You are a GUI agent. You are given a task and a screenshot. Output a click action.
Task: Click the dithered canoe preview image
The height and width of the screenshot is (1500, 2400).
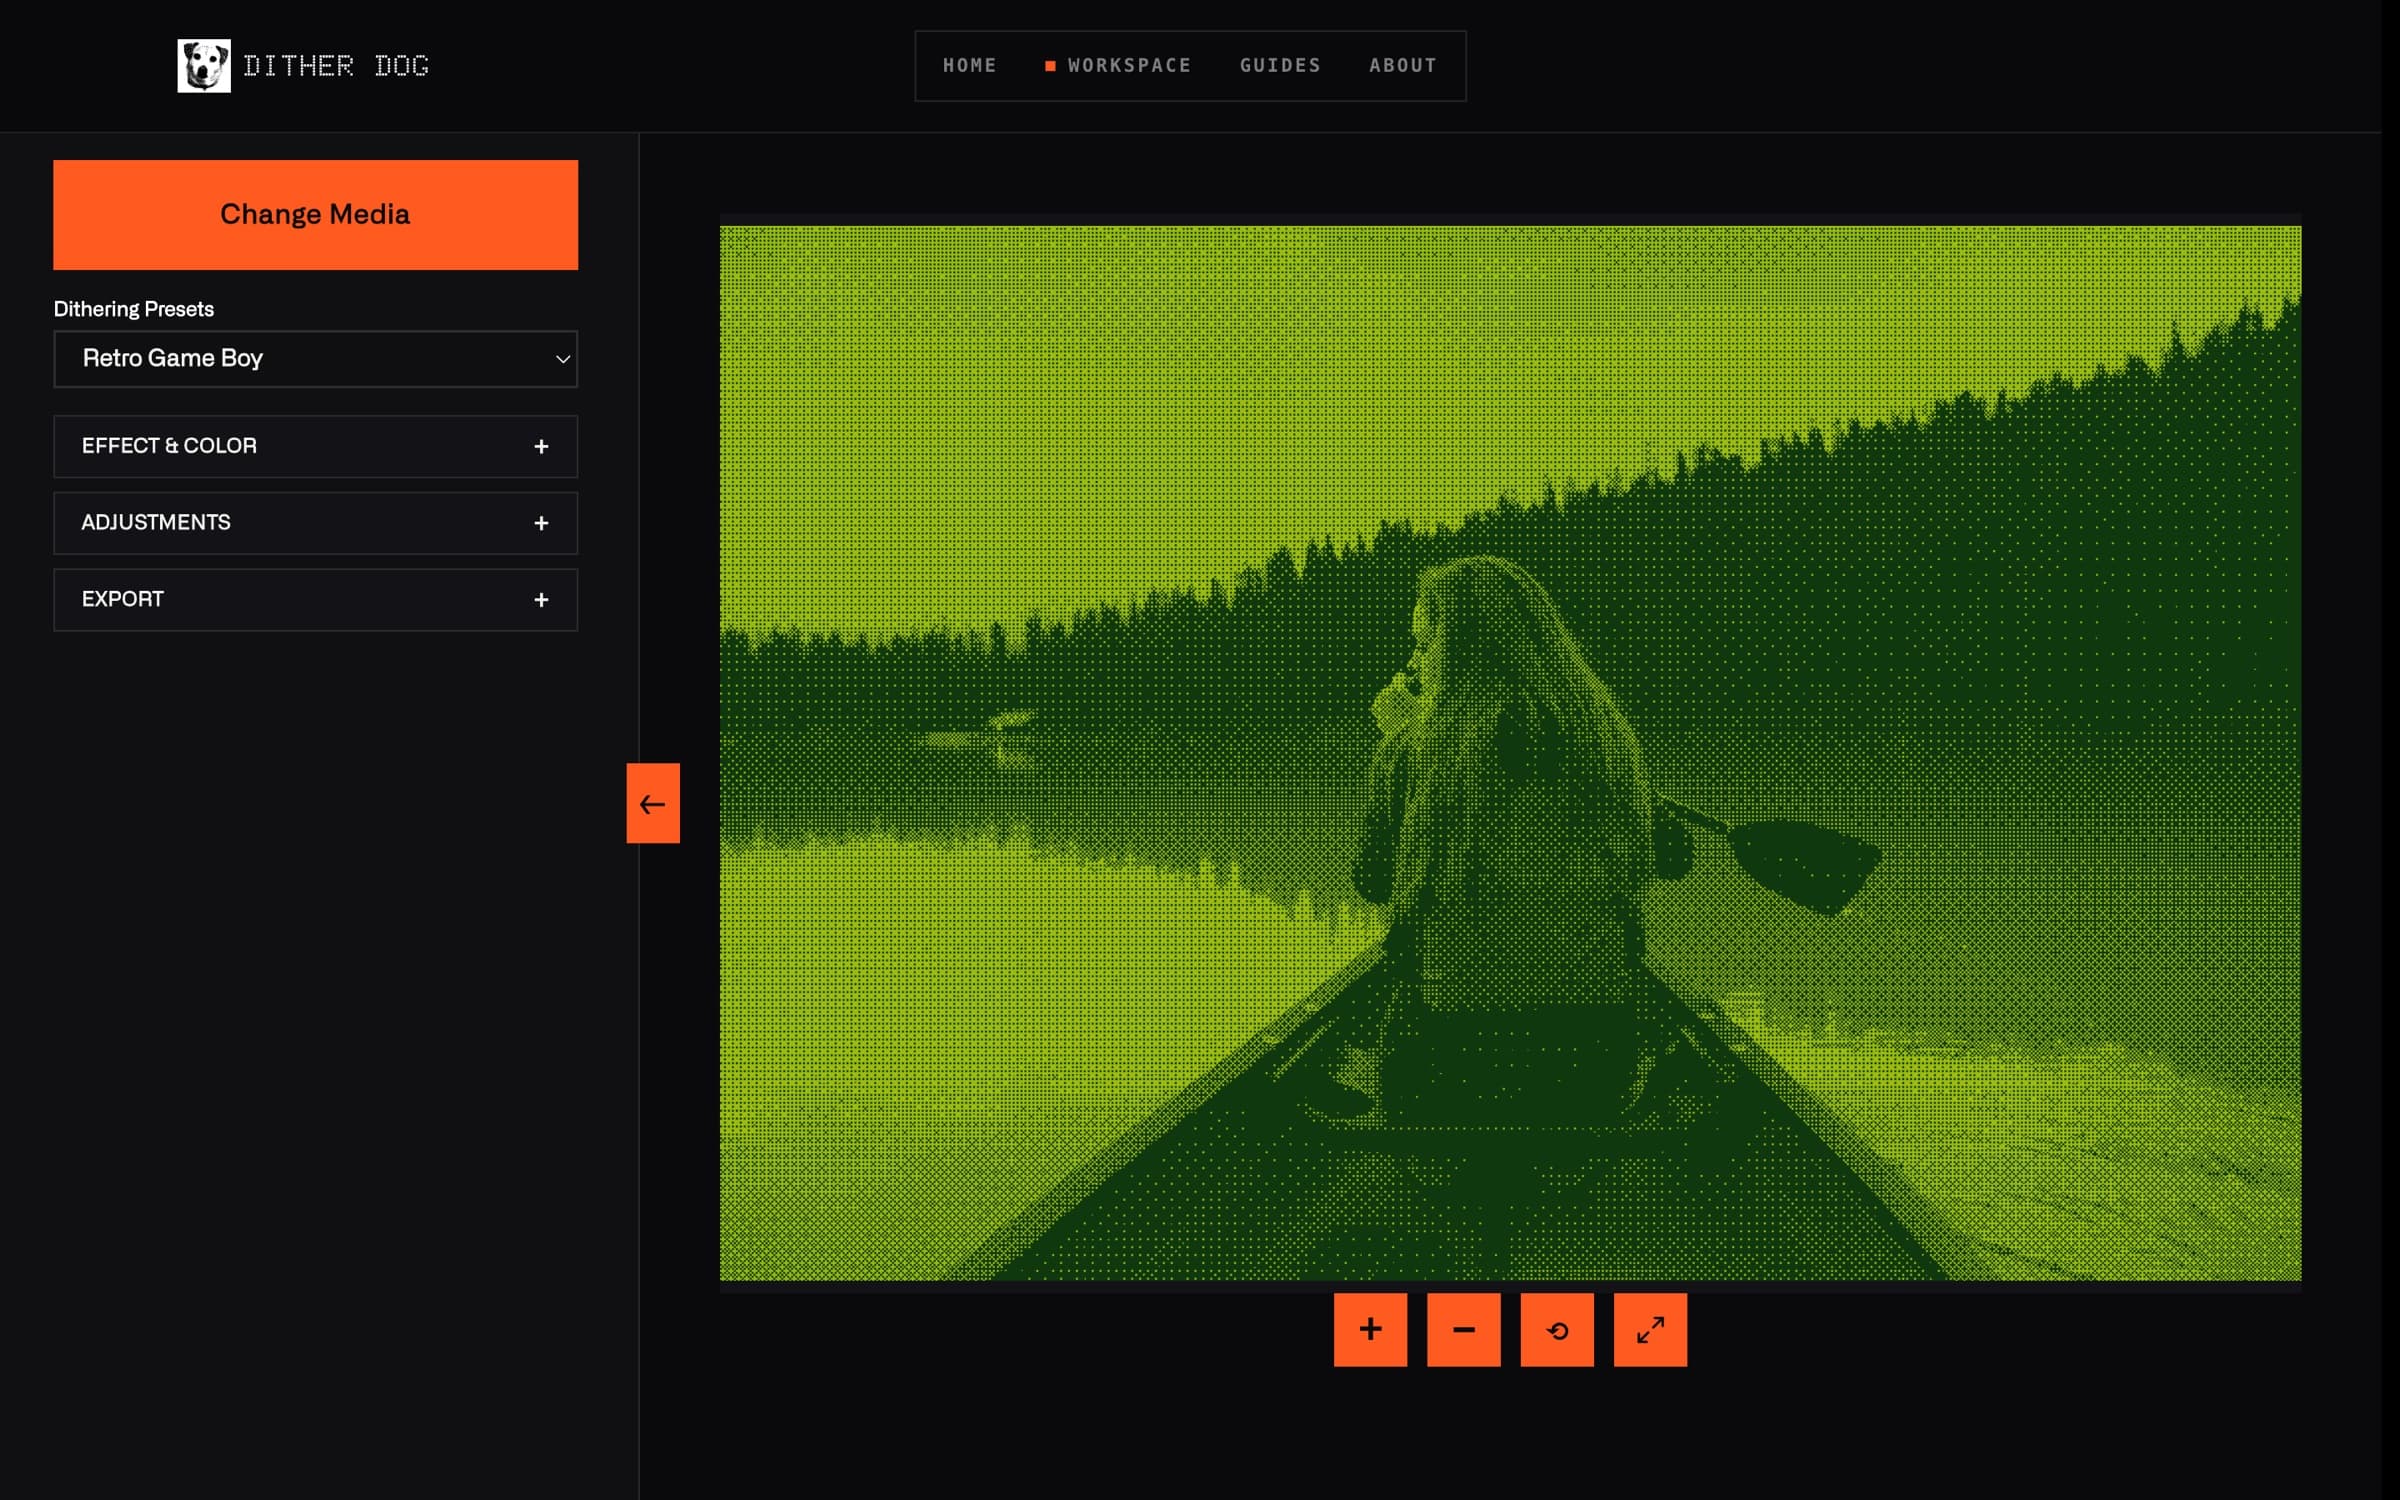(1510, 753)
